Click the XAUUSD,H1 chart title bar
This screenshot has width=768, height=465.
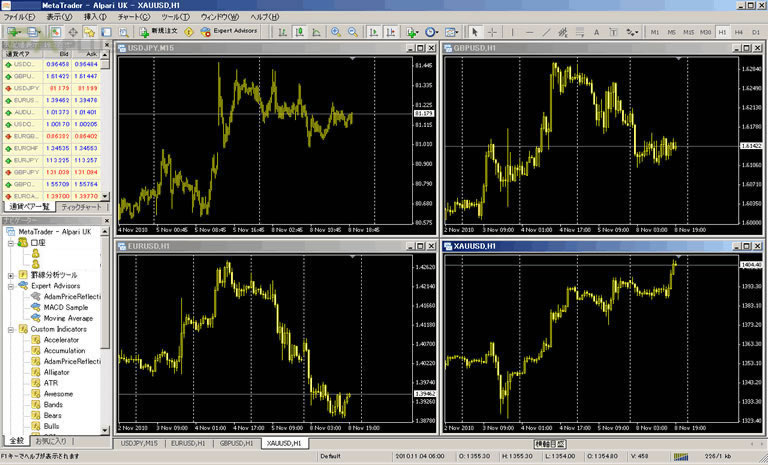click(x=603, y=246)
